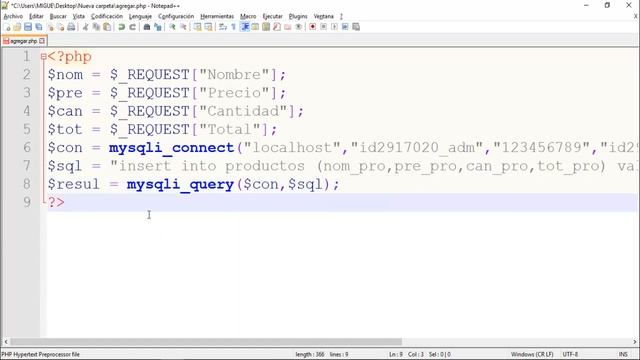Create a new file with the New icon
640x360 pixels.
7,27
